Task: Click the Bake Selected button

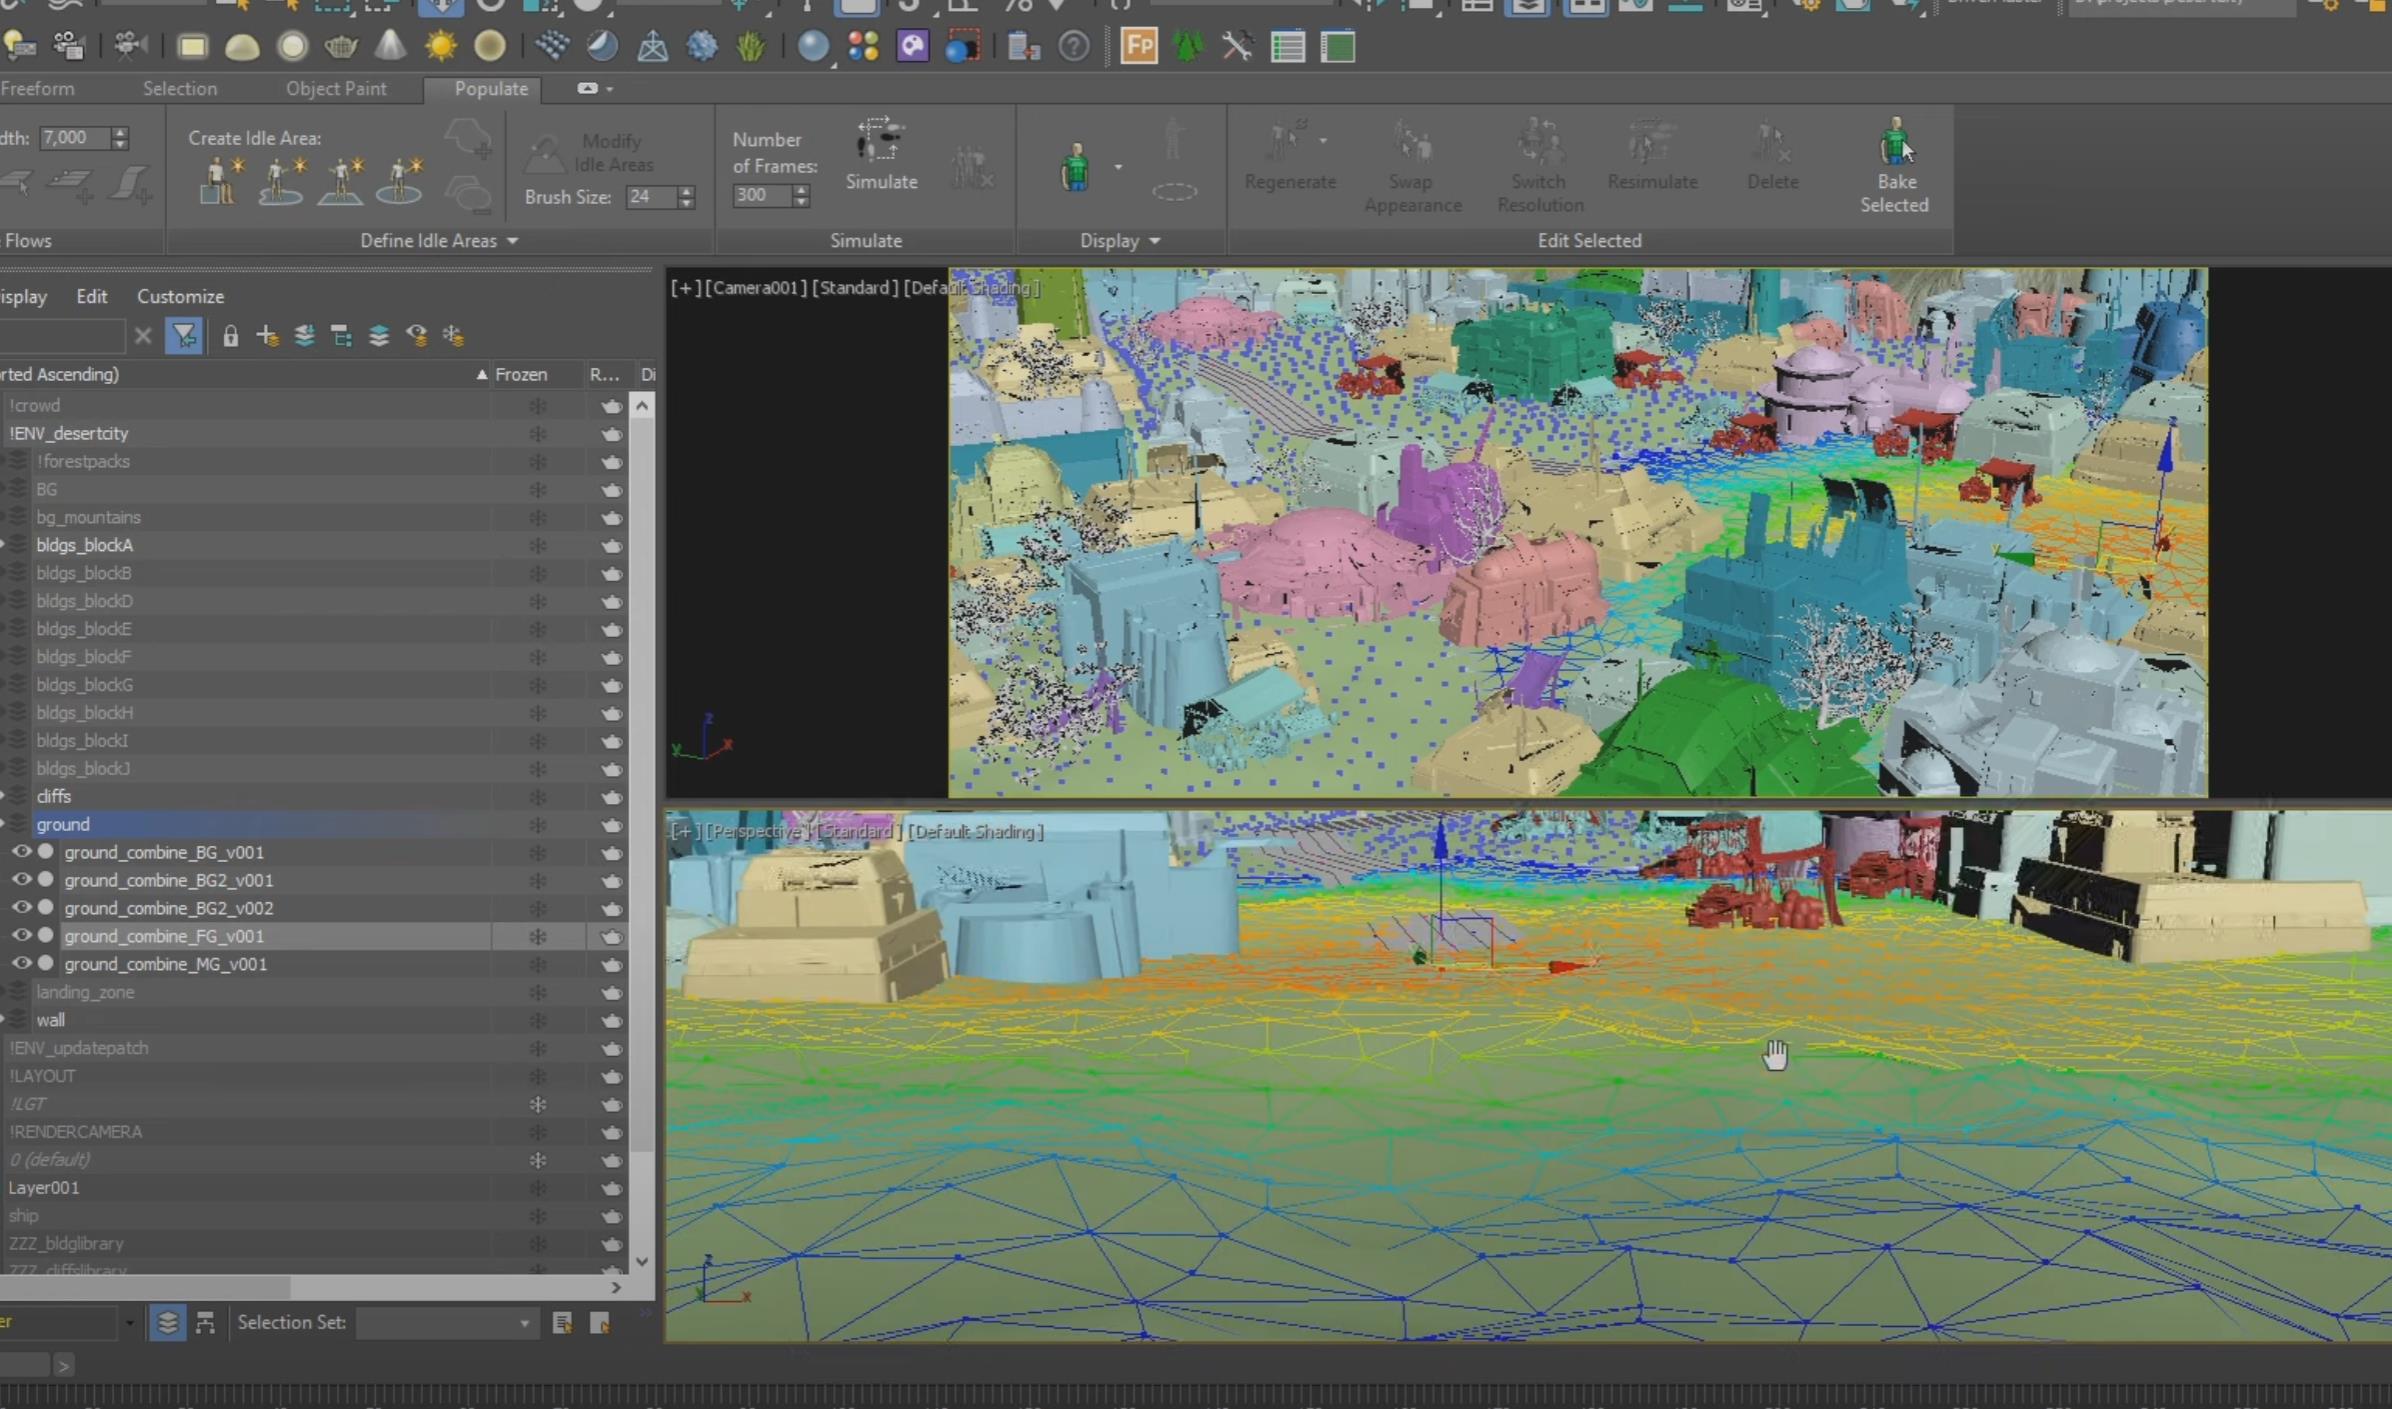Action: click(x=1894, y=166)
